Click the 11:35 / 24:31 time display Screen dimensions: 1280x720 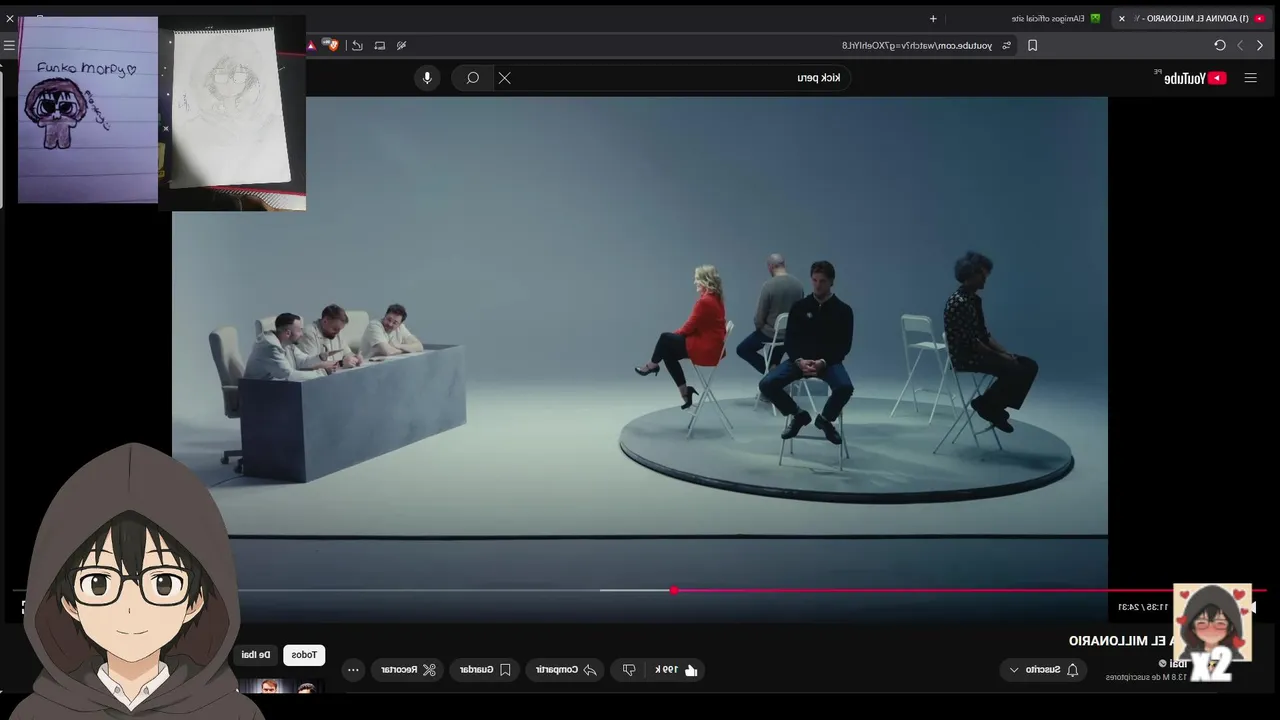1143,607
